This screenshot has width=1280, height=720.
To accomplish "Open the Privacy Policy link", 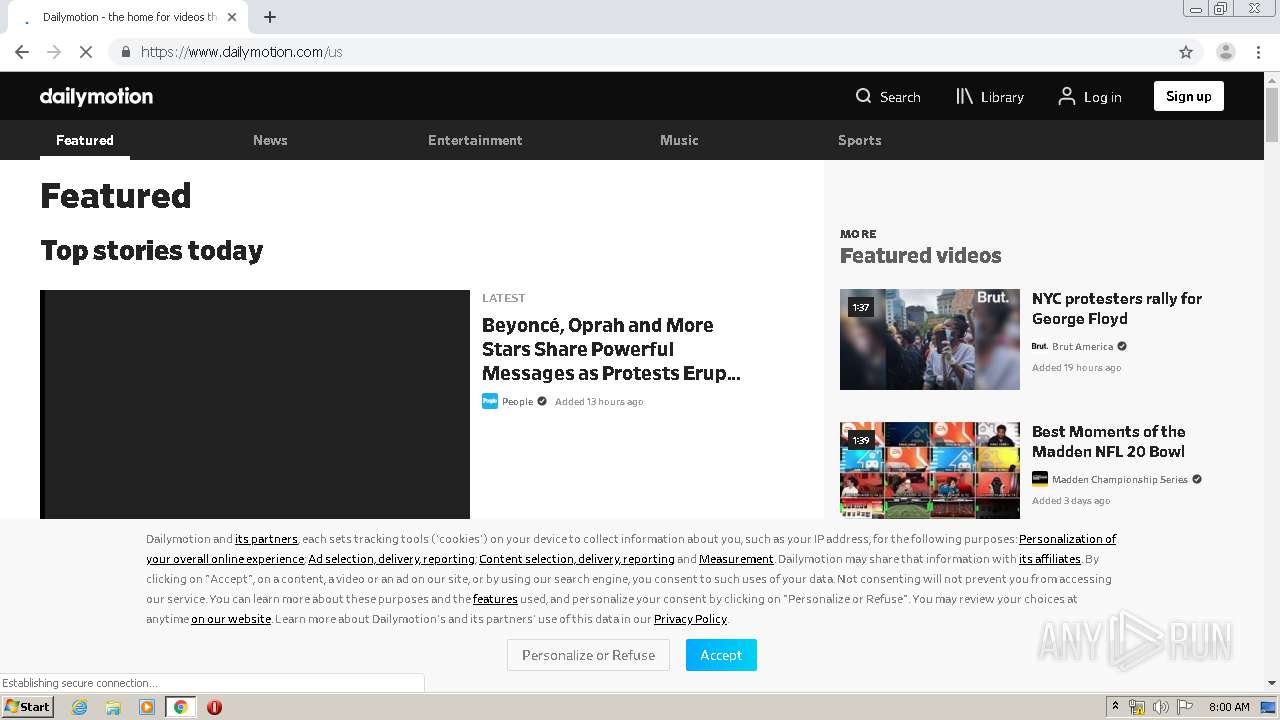I will pos(690,619).
